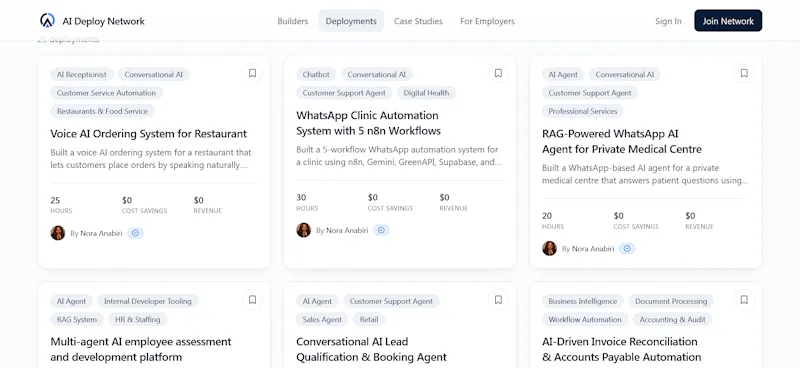The height and width of the screenshot is (368, 800).
Task: Click Customer Support Agent tag on Lead Qualification card
Action: click(x=391, y=301)
